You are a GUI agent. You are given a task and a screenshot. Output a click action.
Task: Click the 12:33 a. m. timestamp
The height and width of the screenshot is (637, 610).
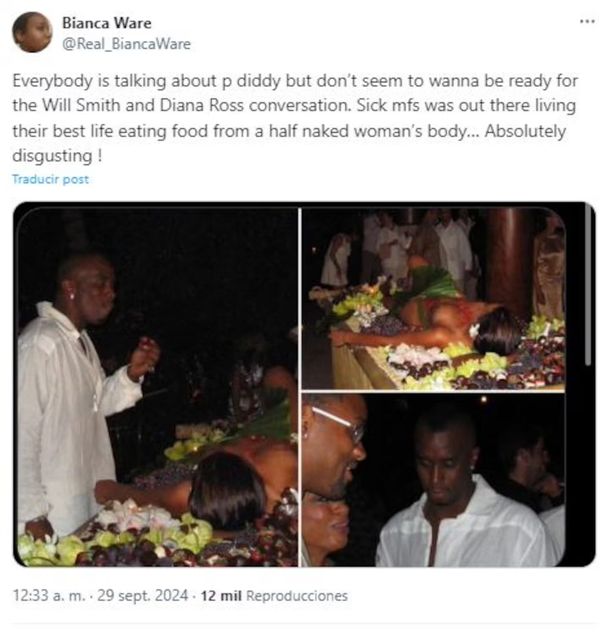[48, 595]
